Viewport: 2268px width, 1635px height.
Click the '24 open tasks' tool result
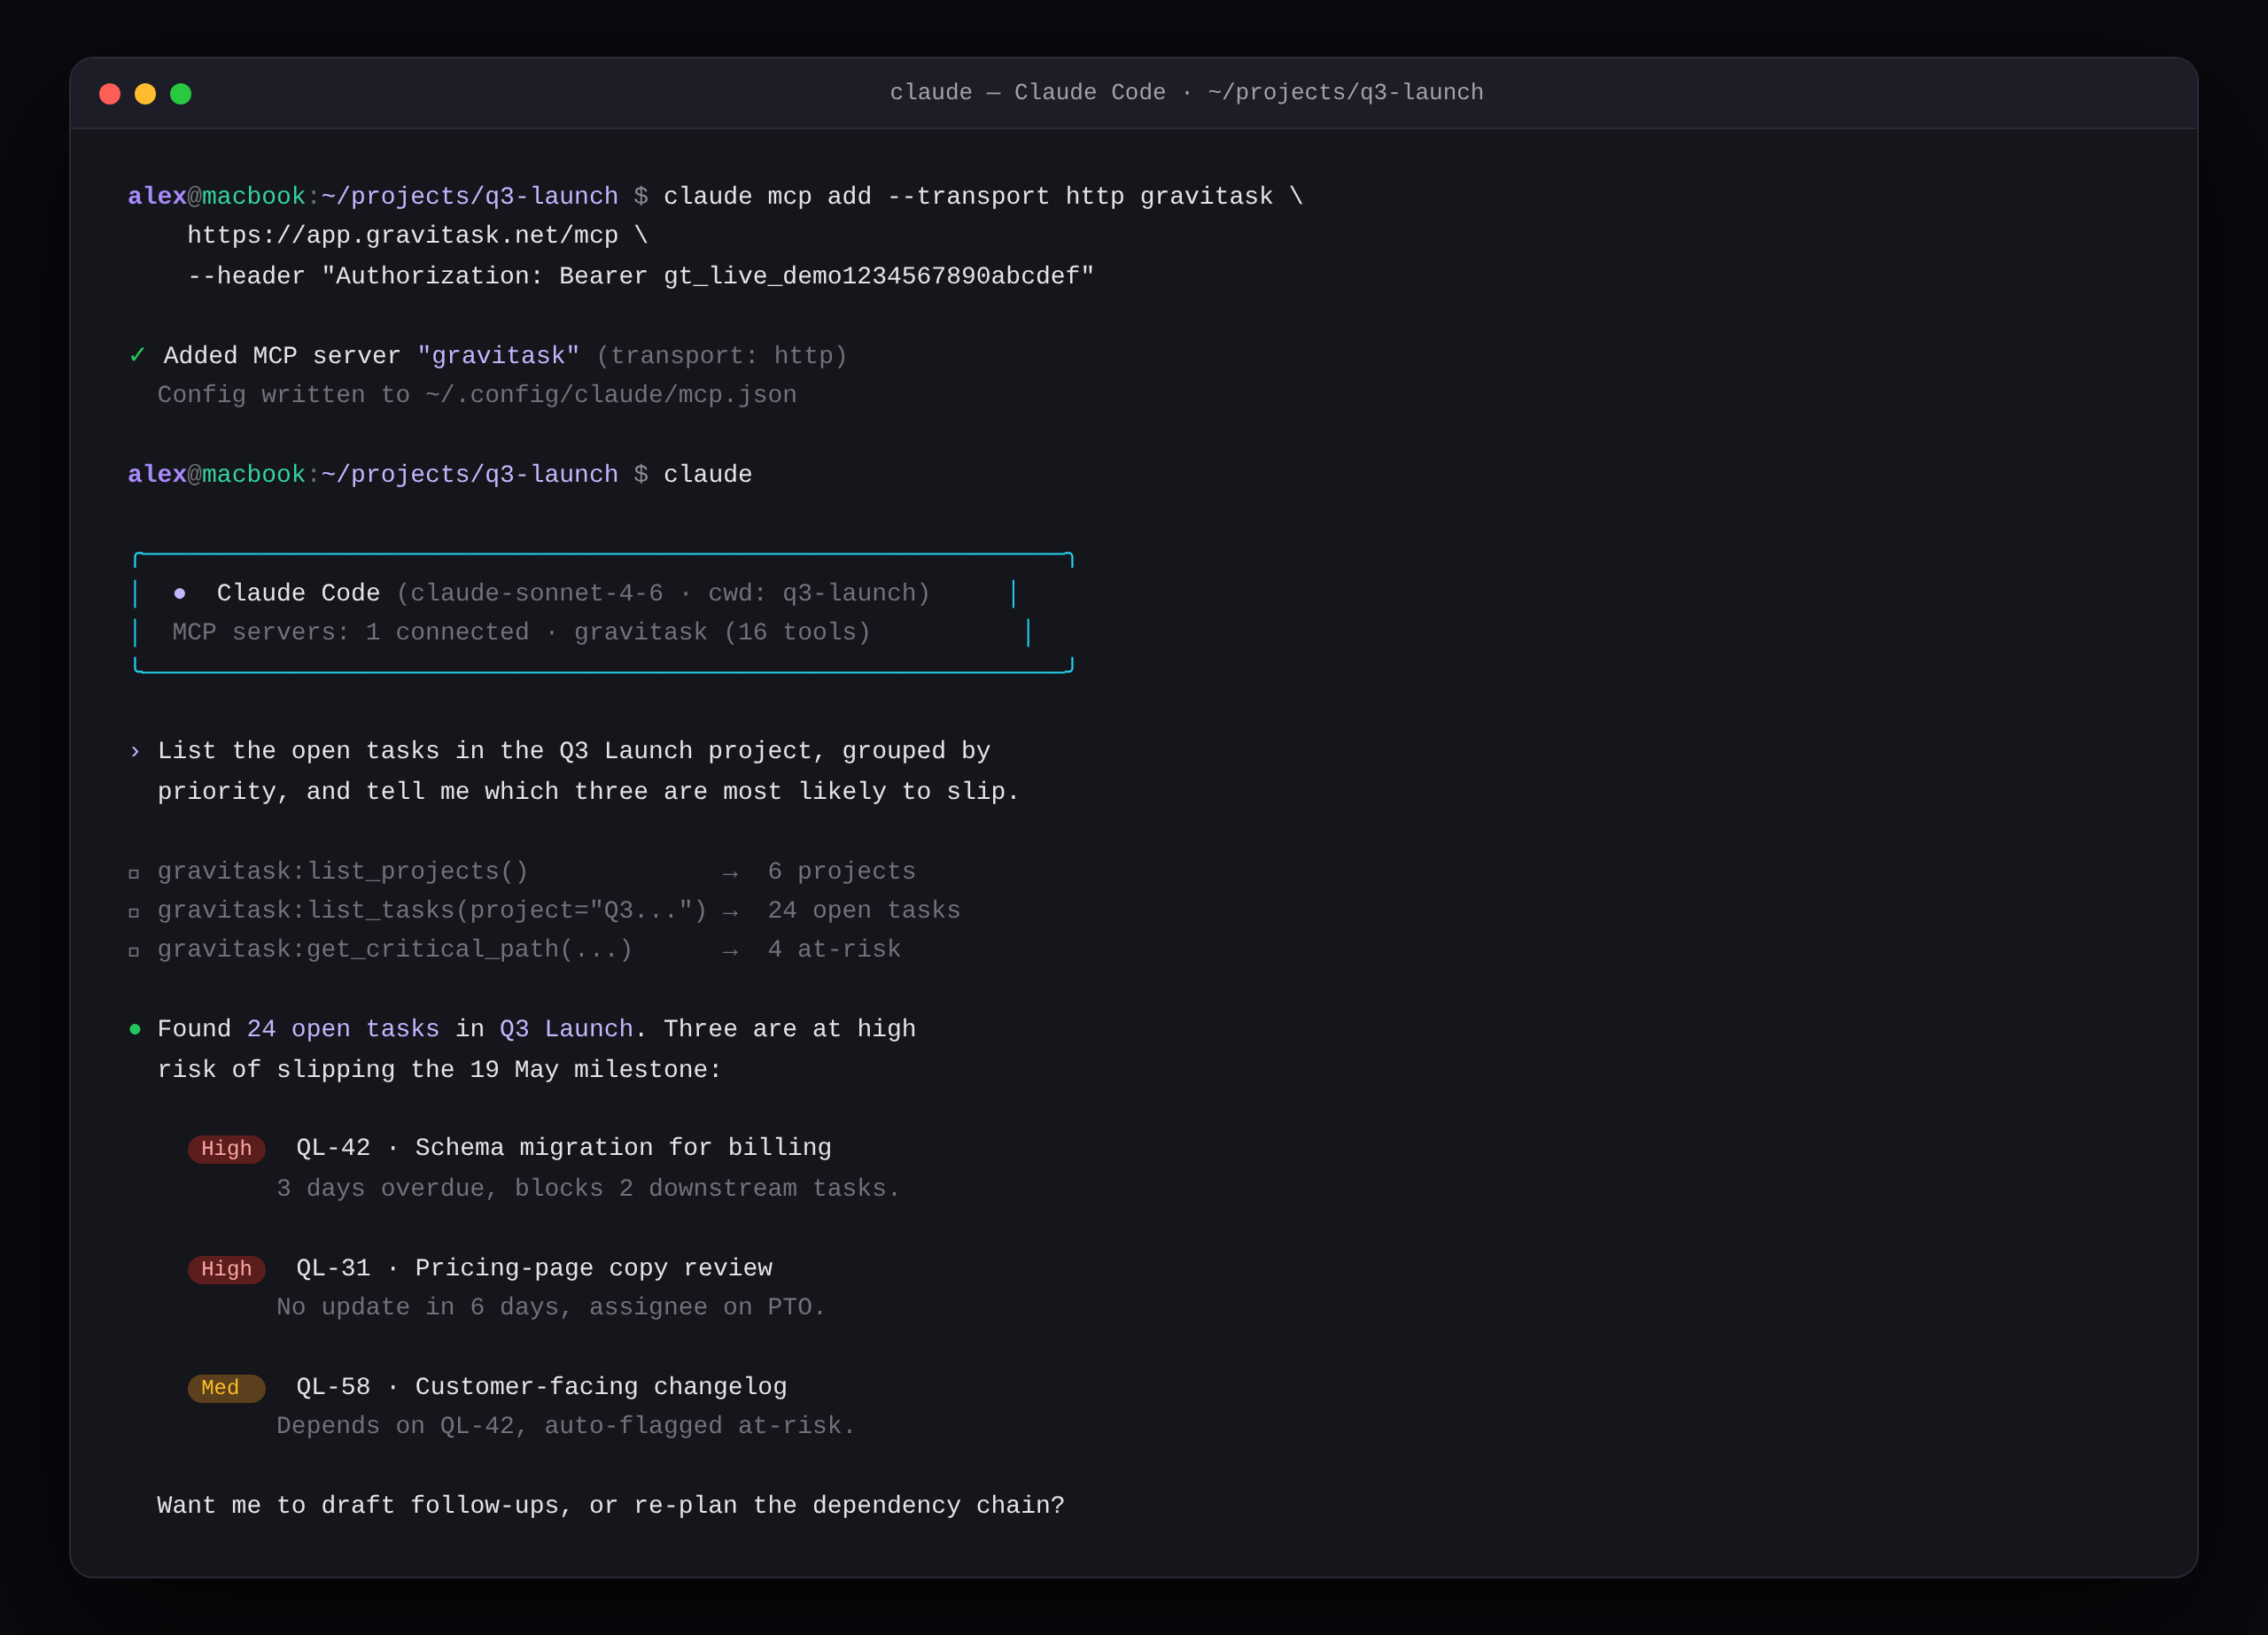point(864,910)
